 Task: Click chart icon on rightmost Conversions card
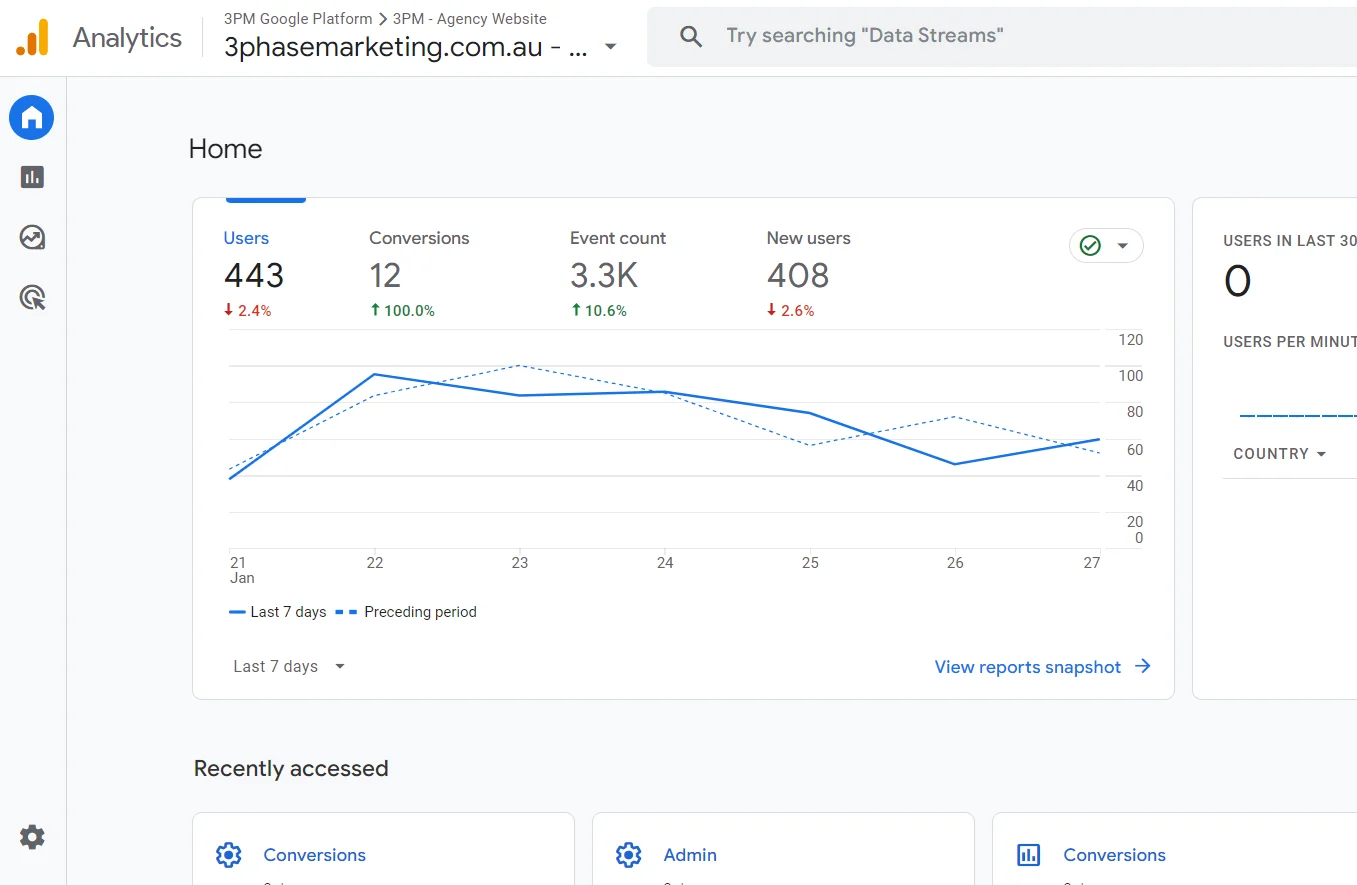coord(1028,855)
